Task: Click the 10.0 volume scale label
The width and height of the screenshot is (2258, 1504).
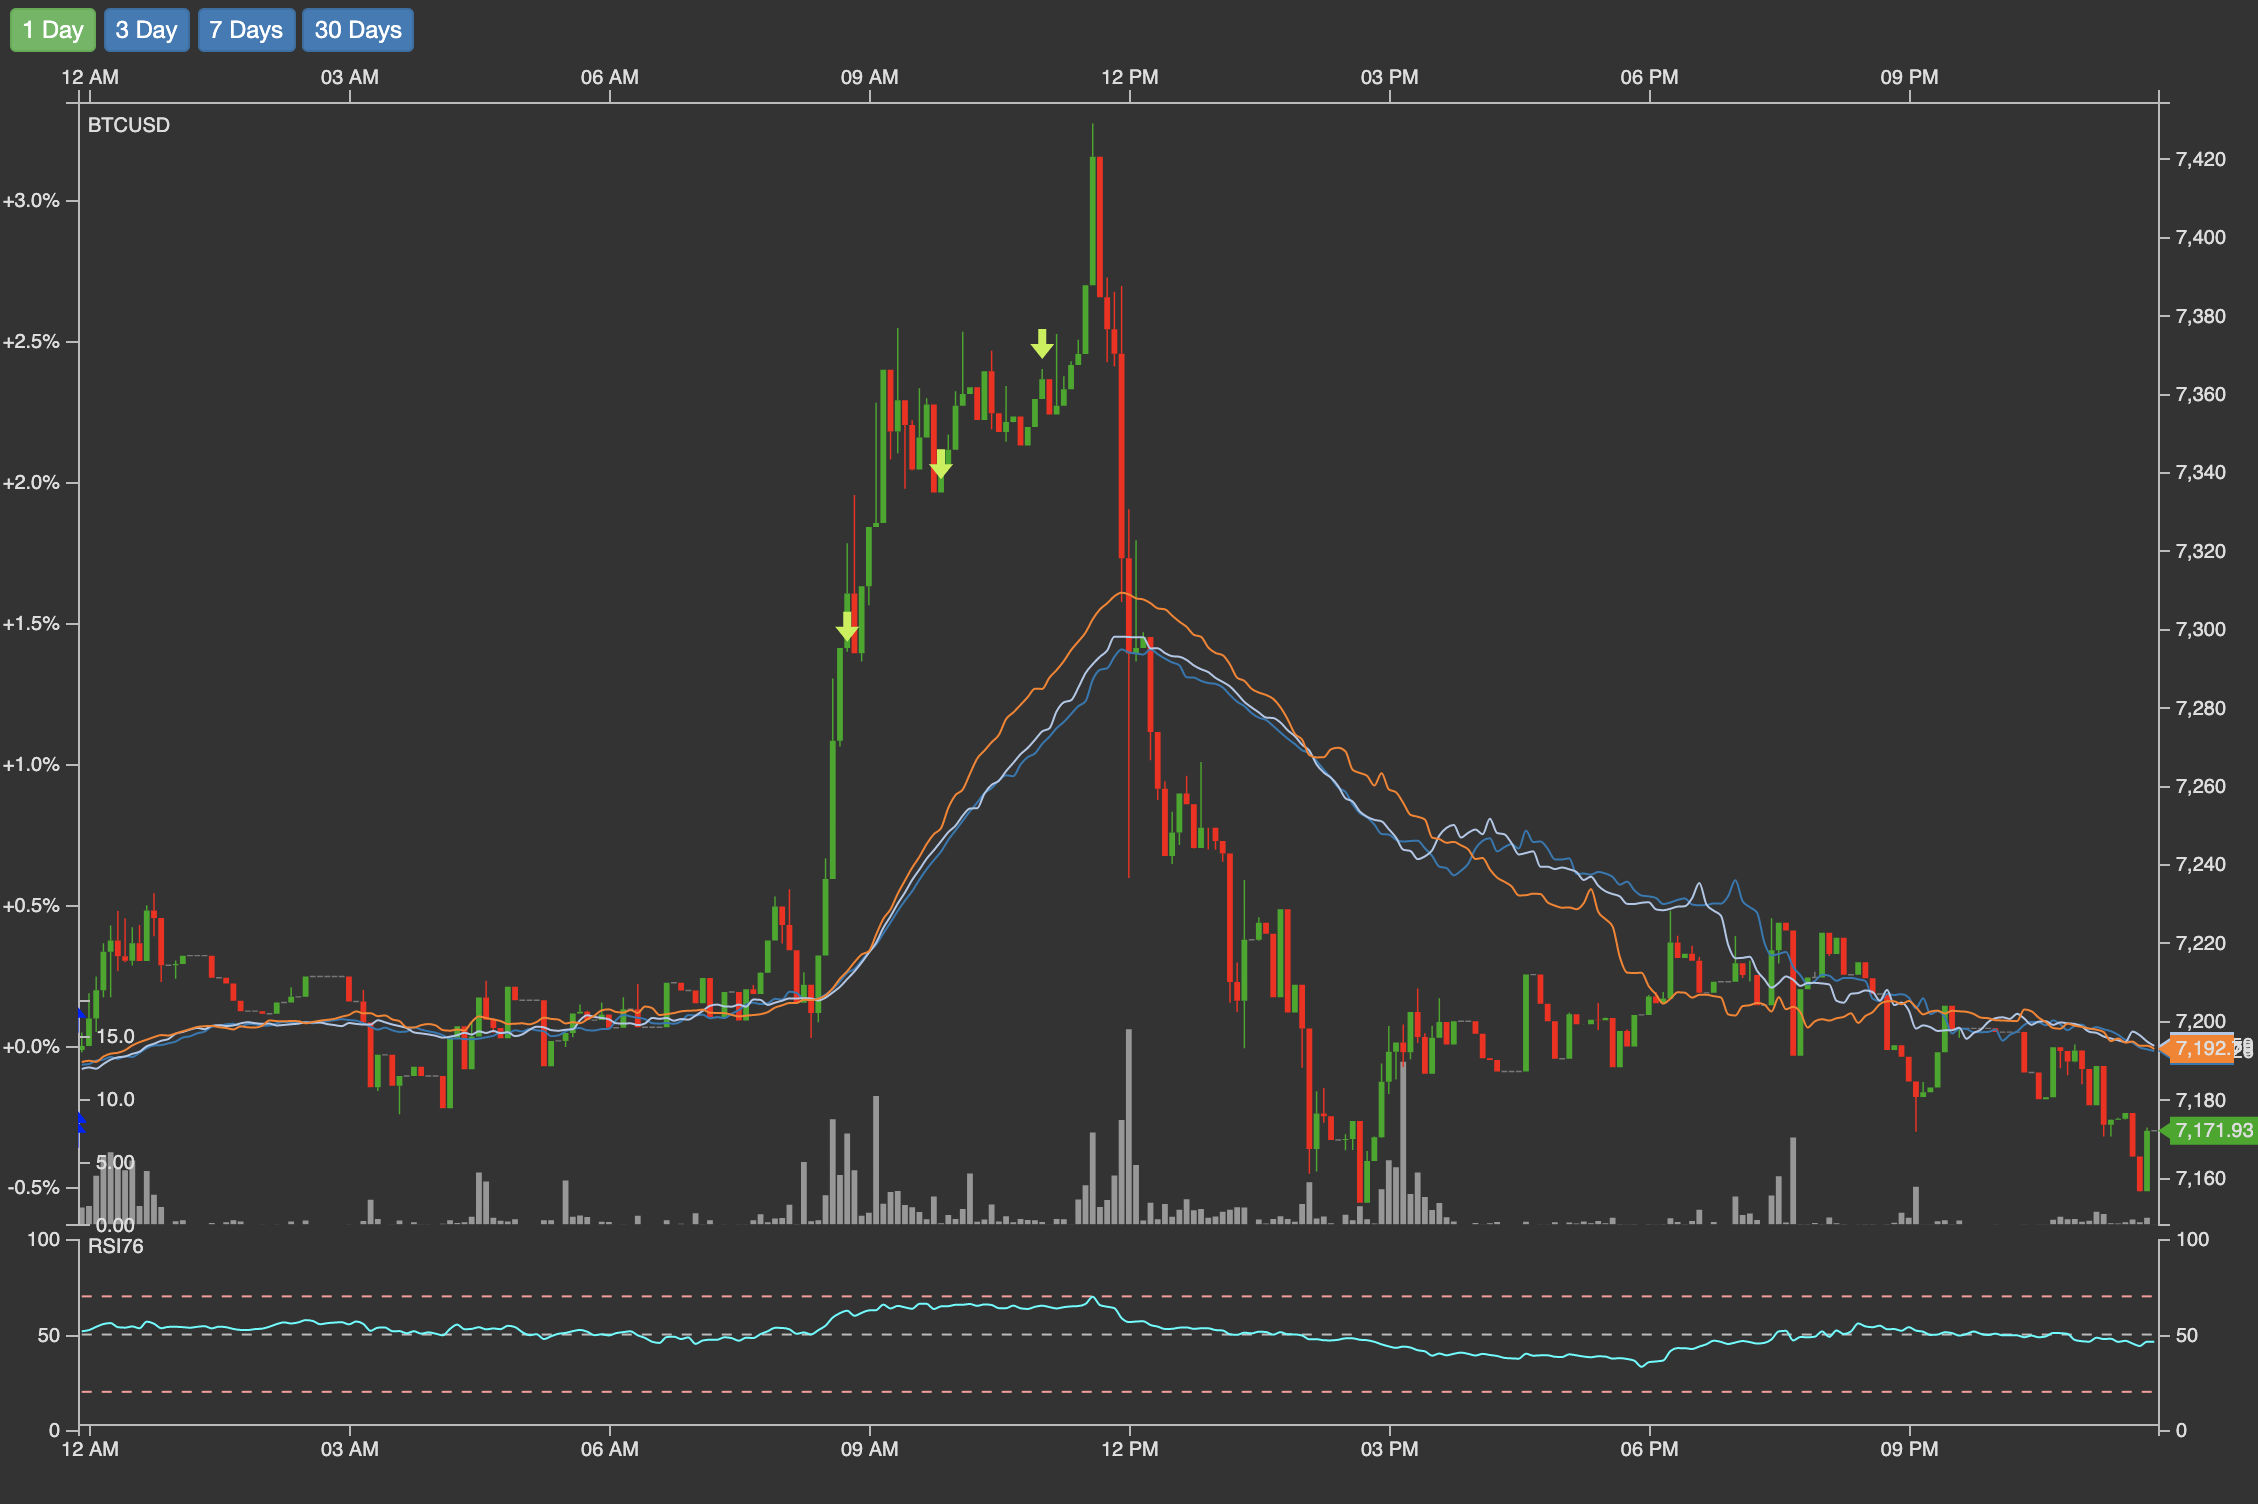Action: pos(115,1099)
